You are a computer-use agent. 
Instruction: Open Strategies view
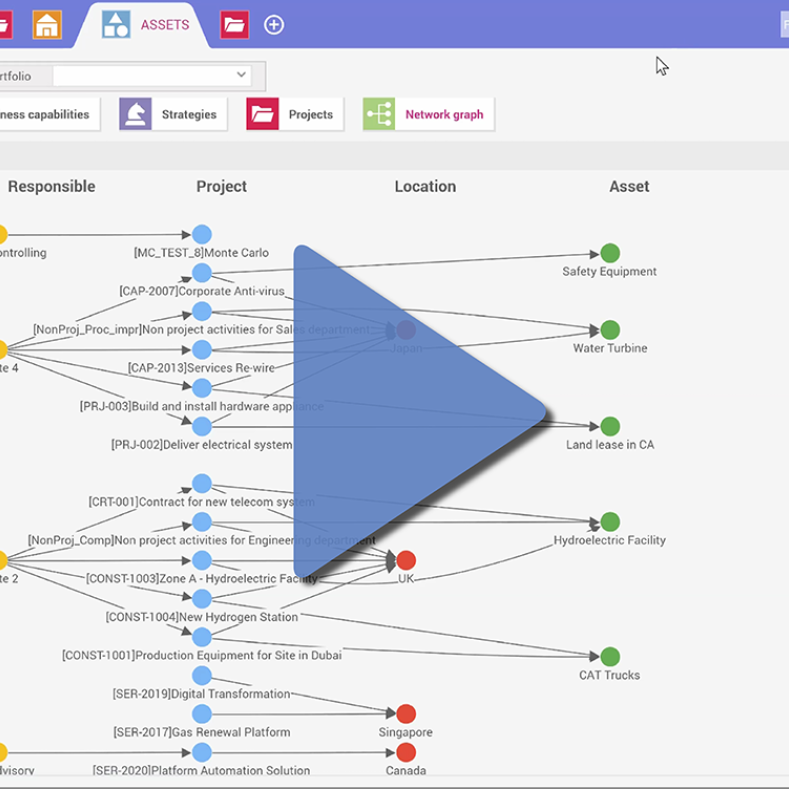(x=173, y=114)
